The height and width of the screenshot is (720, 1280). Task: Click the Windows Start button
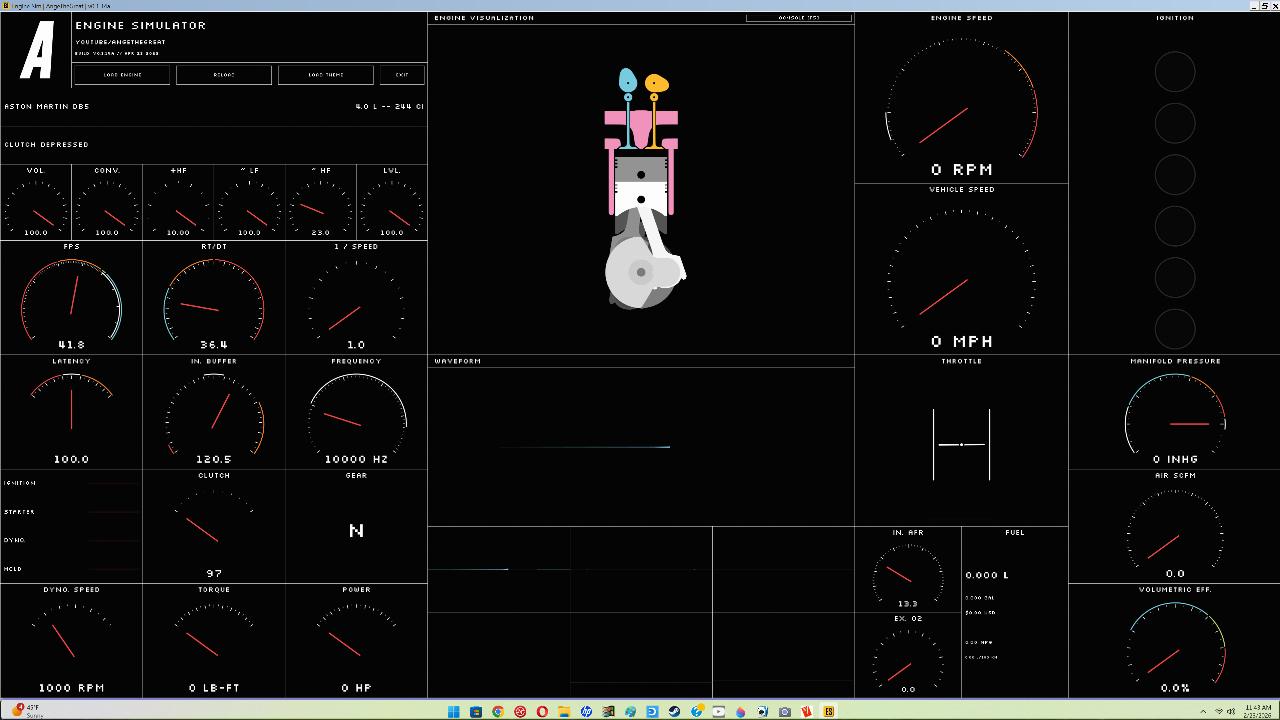pos(454,712)
